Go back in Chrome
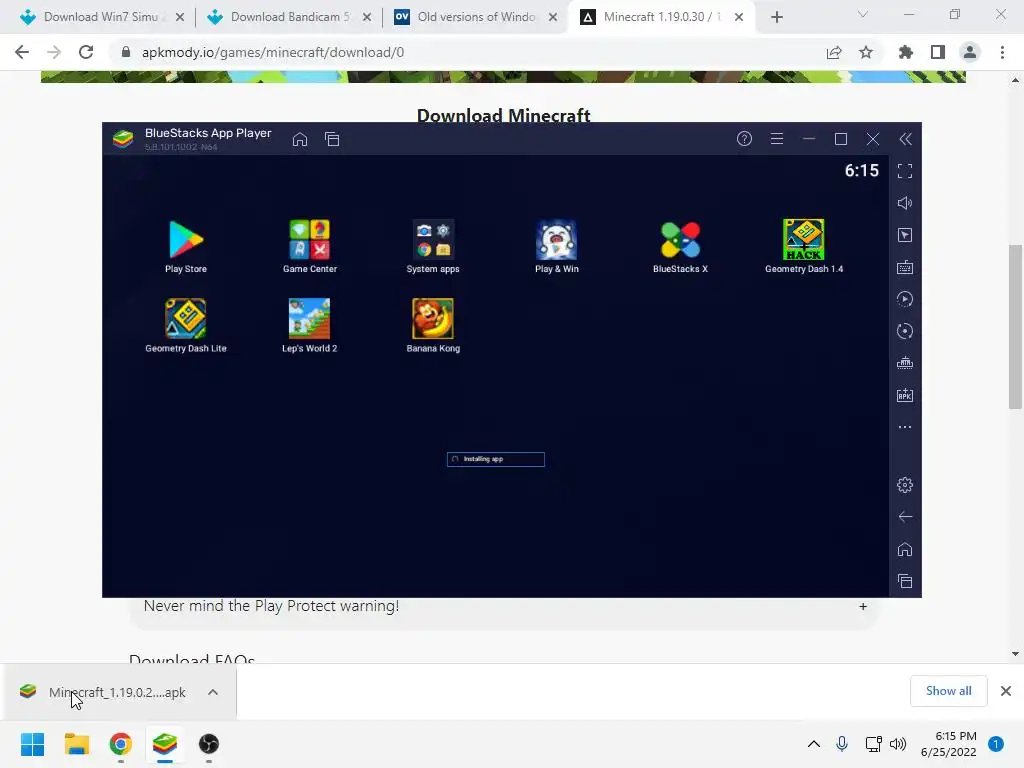The height and width of the screenshot is (768, 1024). pyautogui.click(x=22, y=52)
